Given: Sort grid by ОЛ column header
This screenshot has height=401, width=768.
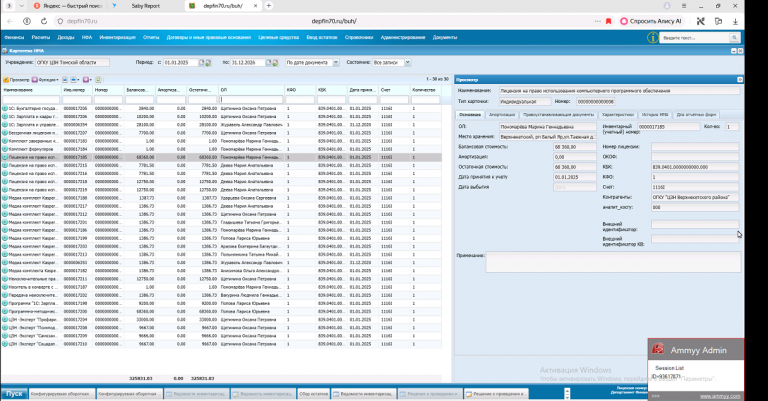Looking at the screenshot, I should click(x=251, y=90).
